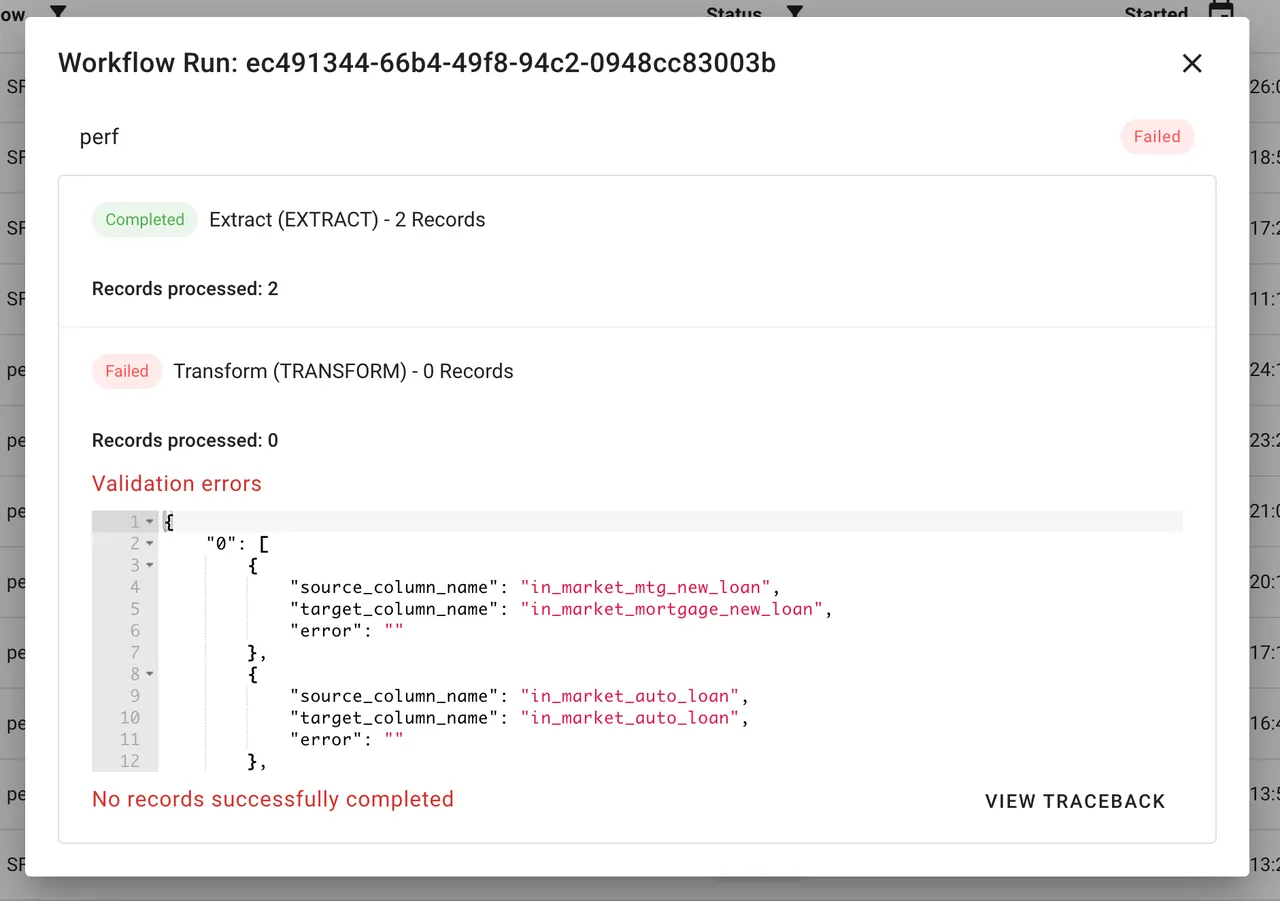
Task: Click the Failed chip on Transform step
Action: 127,371
